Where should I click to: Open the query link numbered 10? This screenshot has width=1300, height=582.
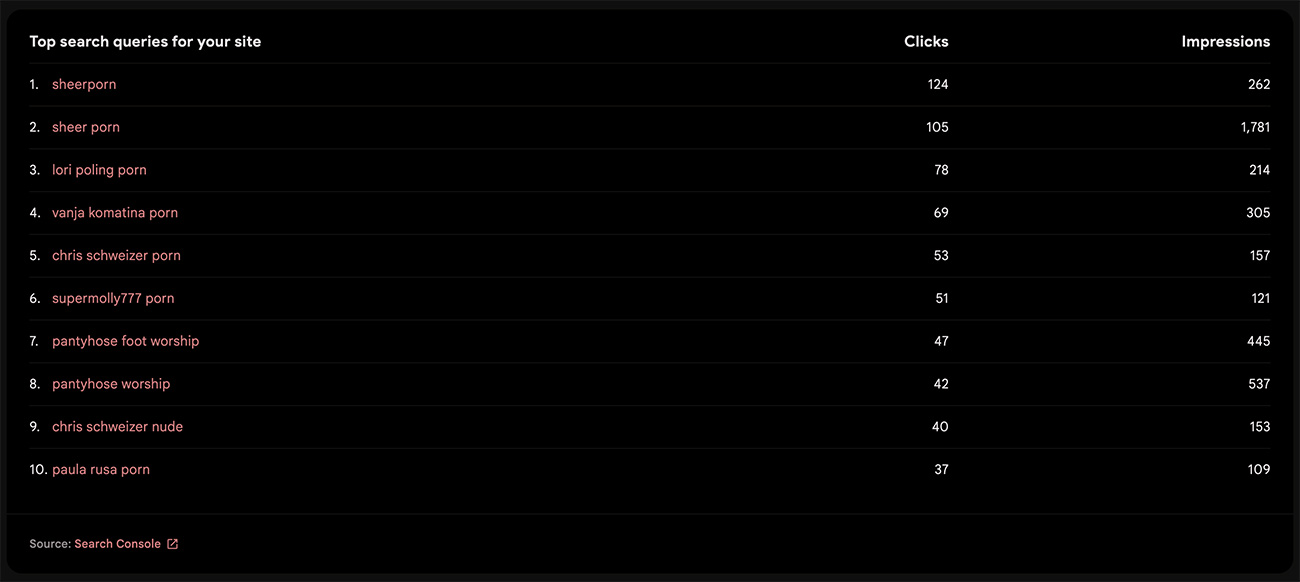click(x=101, y=470)
